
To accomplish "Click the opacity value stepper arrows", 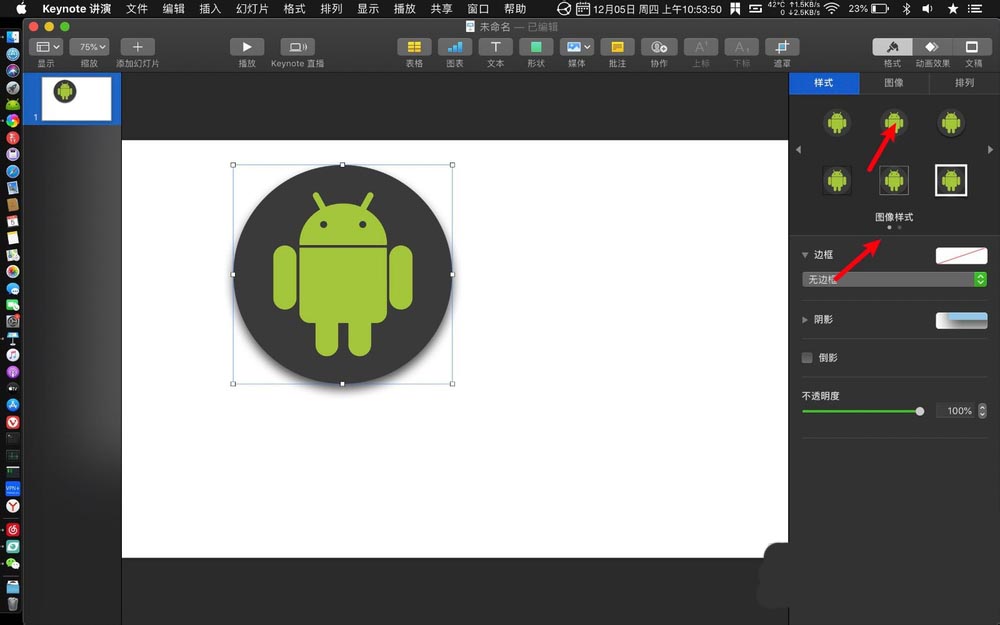I will (x=982, y=411).
